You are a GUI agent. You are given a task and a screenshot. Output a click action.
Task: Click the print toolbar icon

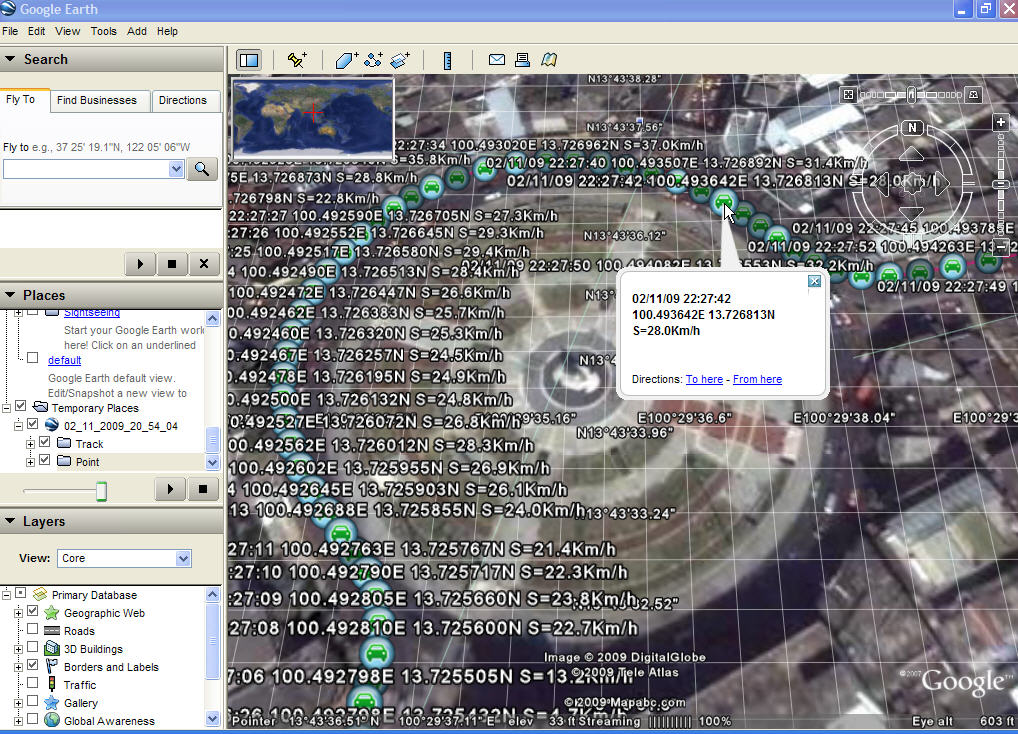[x=522, y=60]
